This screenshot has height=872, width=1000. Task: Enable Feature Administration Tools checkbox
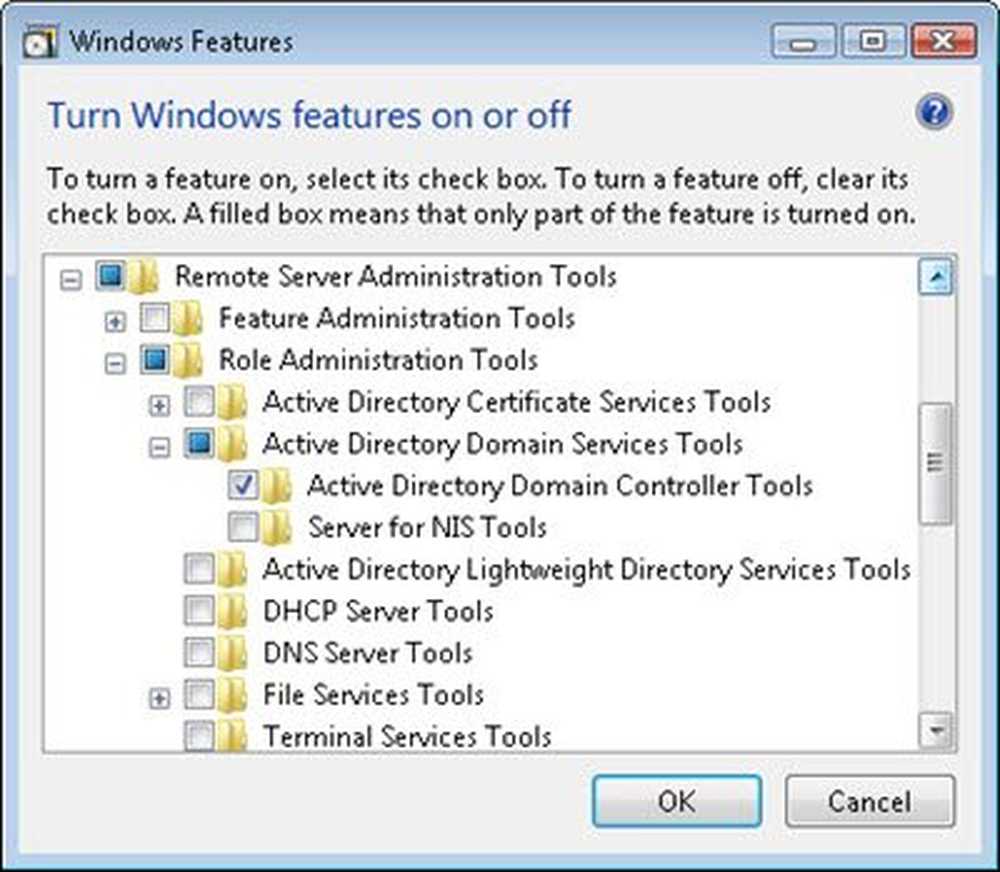point(154,318)
